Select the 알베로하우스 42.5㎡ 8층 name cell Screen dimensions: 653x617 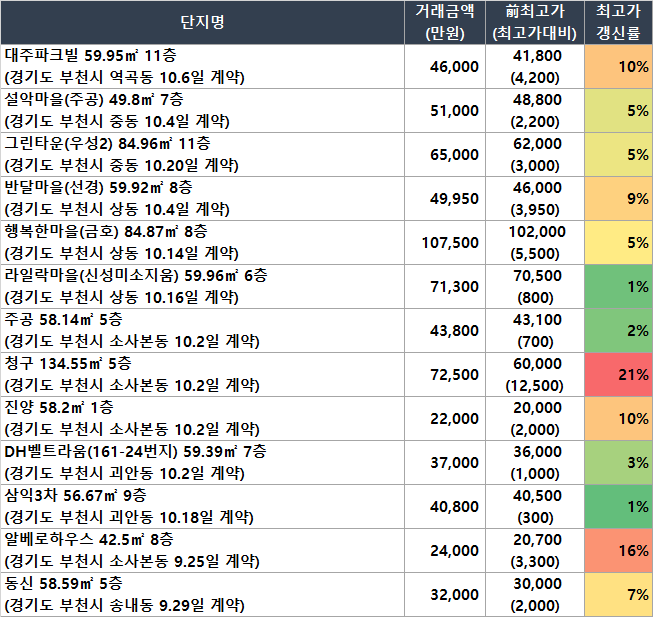pos(202,551)
